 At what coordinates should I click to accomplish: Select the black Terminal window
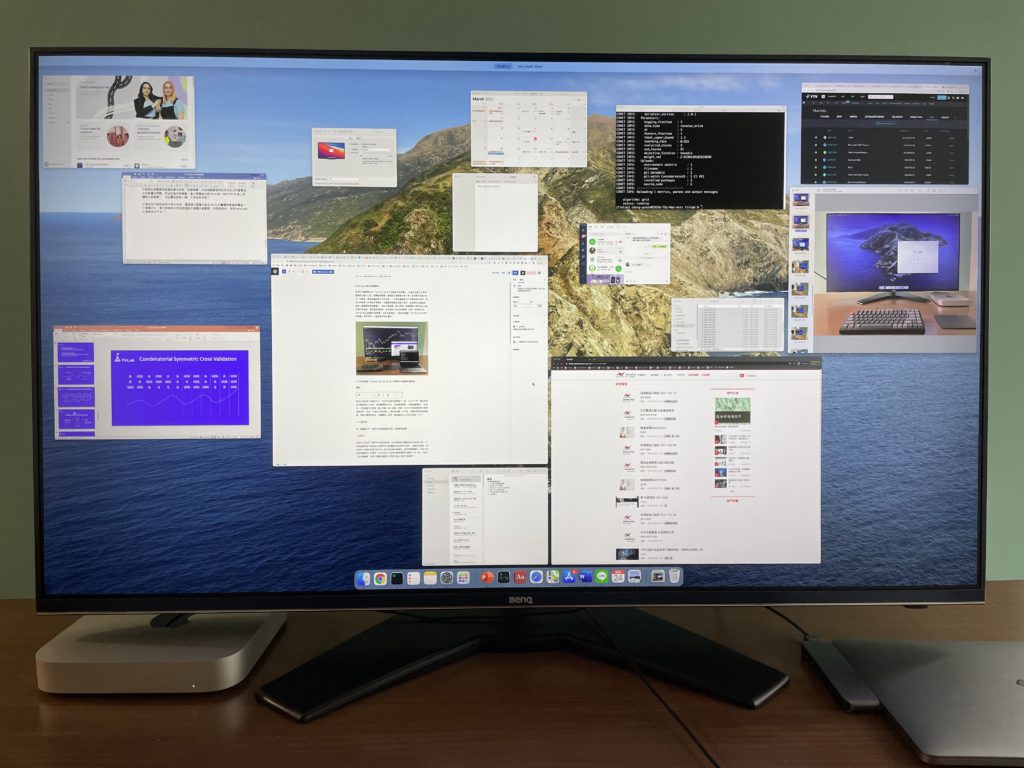click(700, 159)
